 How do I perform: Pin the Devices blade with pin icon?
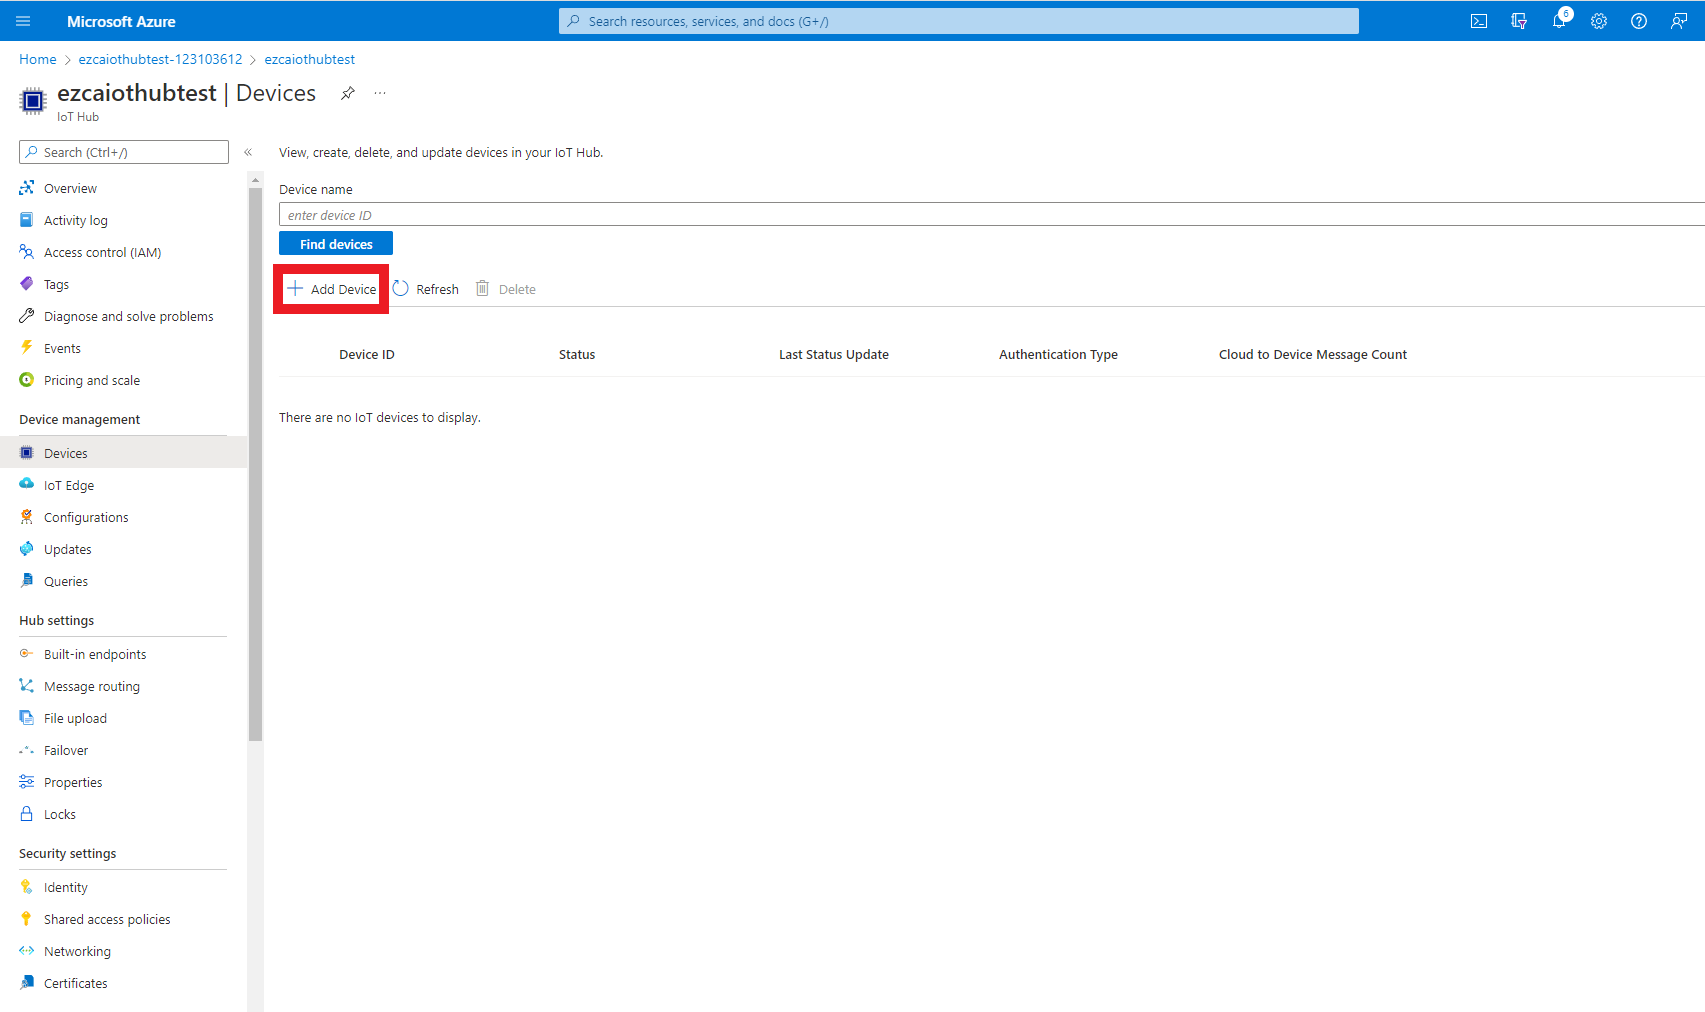tap(348, 93)
